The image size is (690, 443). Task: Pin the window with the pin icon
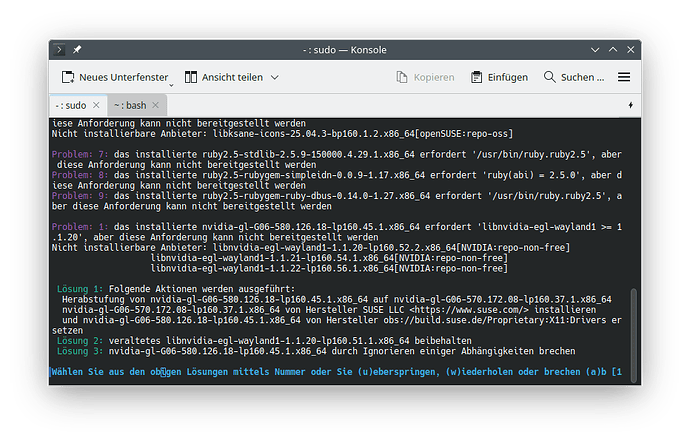click(77, 49)
